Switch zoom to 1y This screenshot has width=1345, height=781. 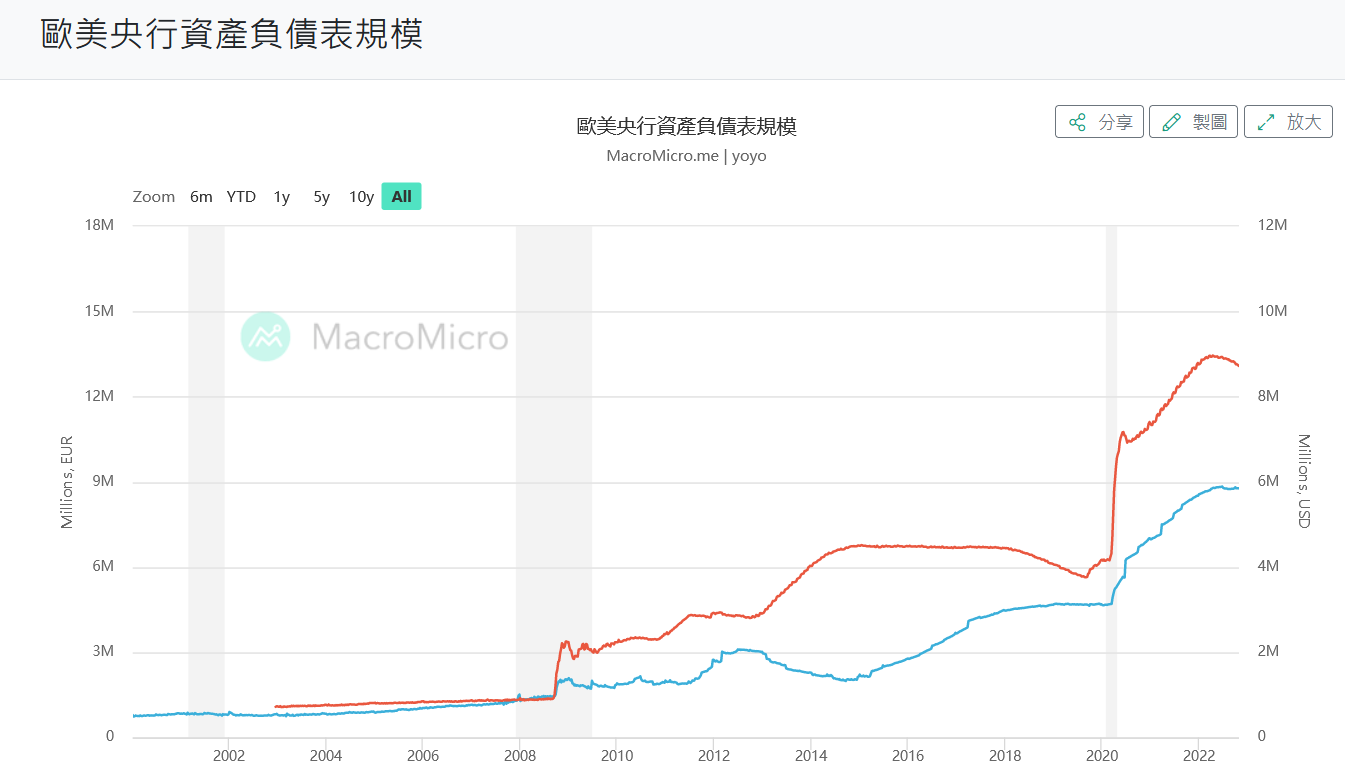click(x=282, y=197)
